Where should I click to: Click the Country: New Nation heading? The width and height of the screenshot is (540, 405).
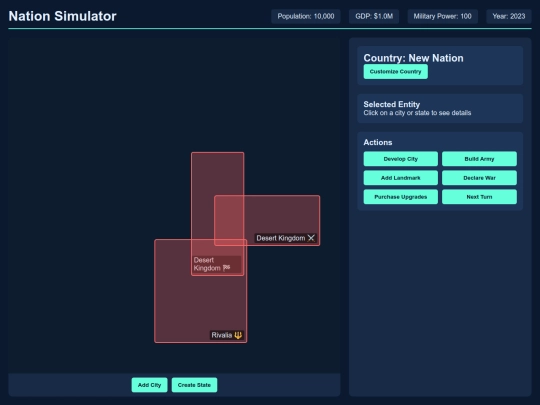413,58
